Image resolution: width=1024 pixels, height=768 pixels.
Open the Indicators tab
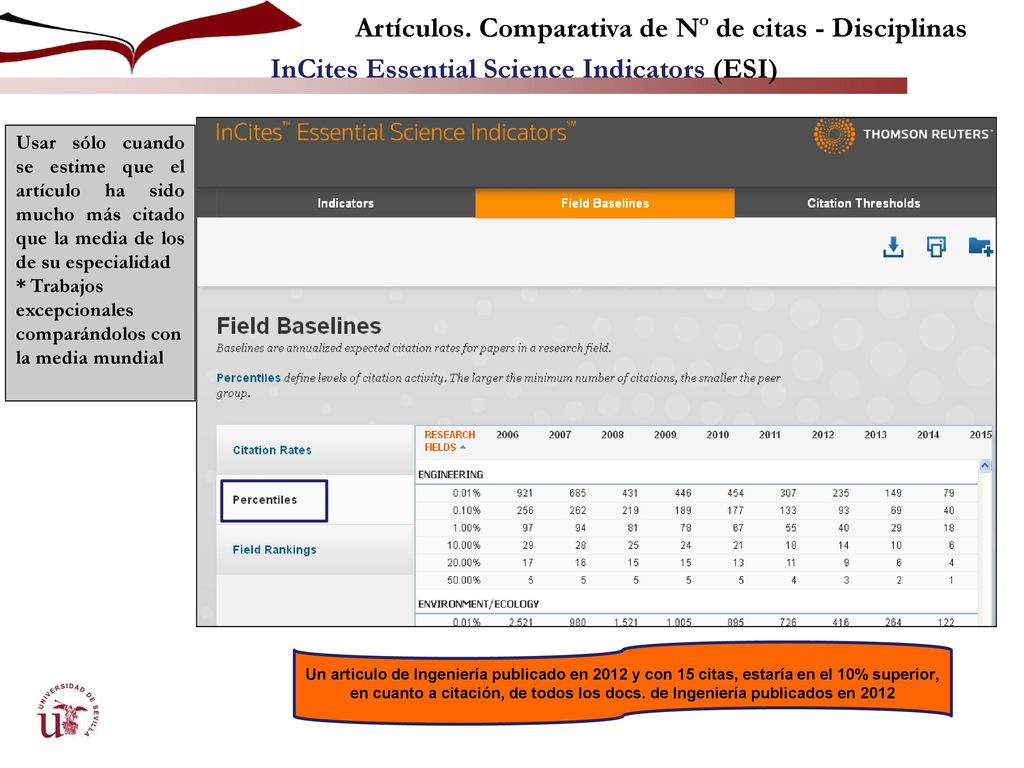[x=345, y=203]
